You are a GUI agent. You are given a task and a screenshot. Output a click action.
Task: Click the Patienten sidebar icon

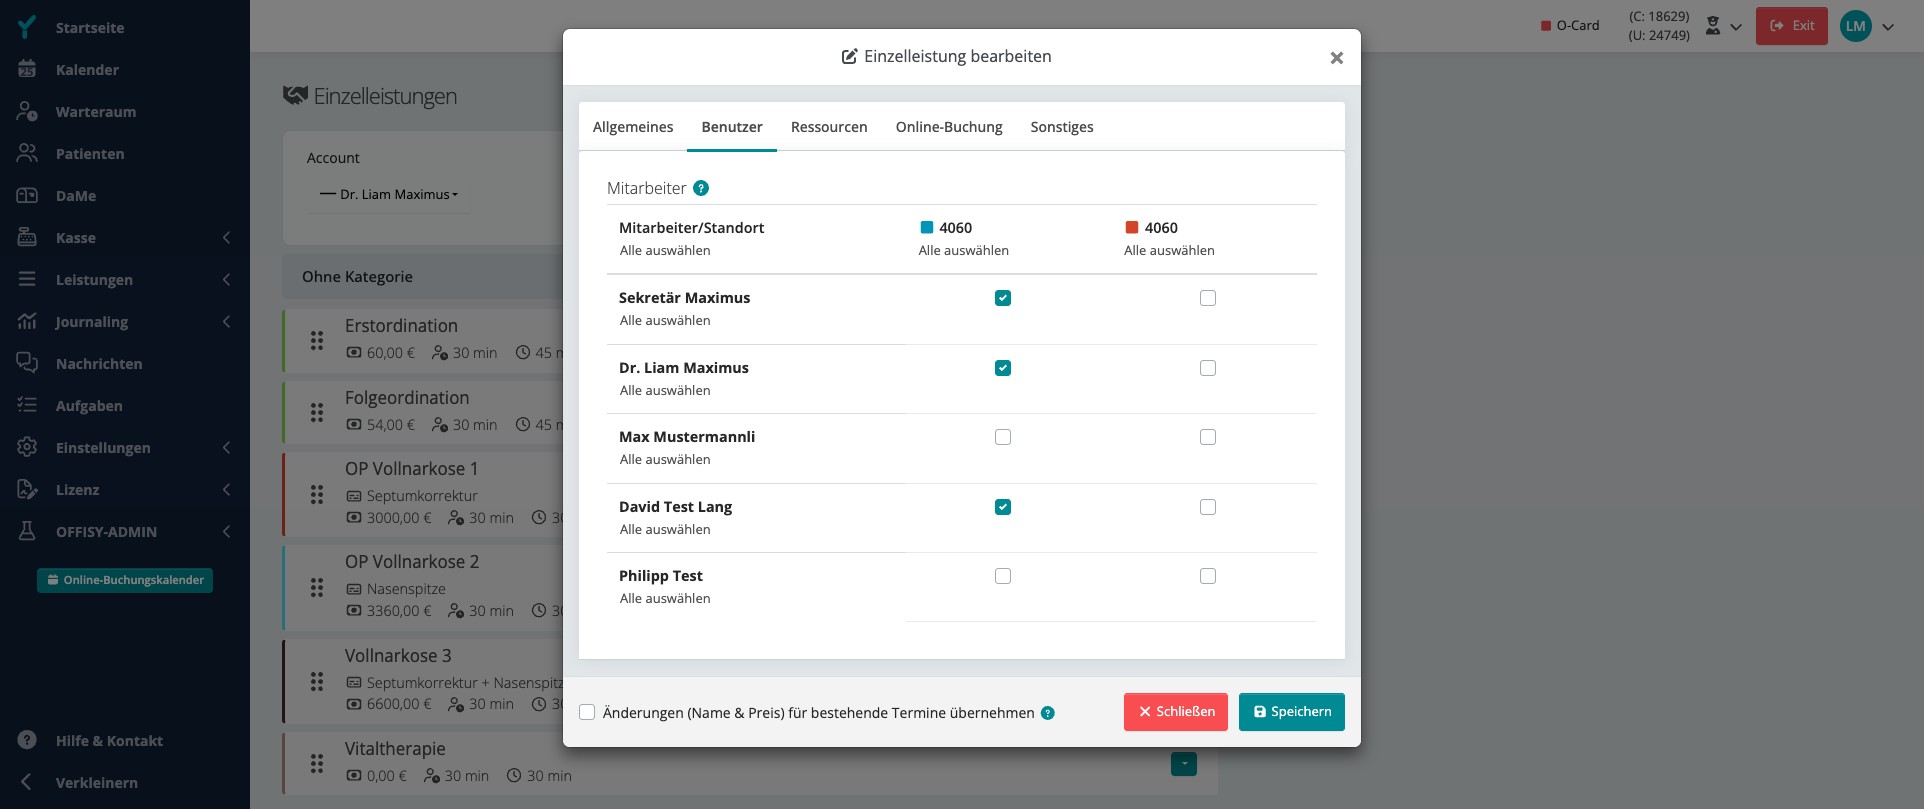pyautogui.click(x=27, y=153)
